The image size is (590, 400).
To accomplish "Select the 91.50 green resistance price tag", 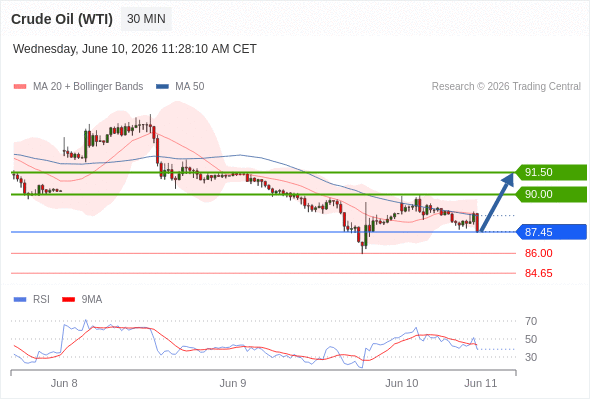I will [x=551, y=172].
